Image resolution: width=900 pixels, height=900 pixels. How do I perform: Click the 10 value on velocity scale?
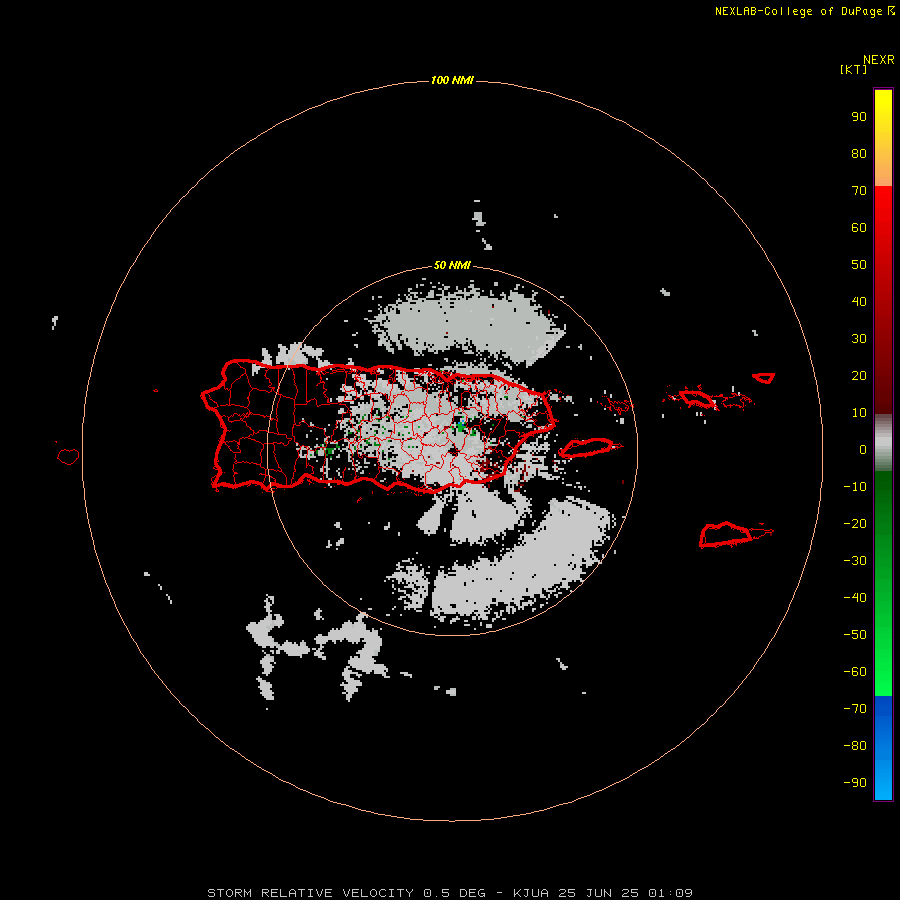click(859, 413)
